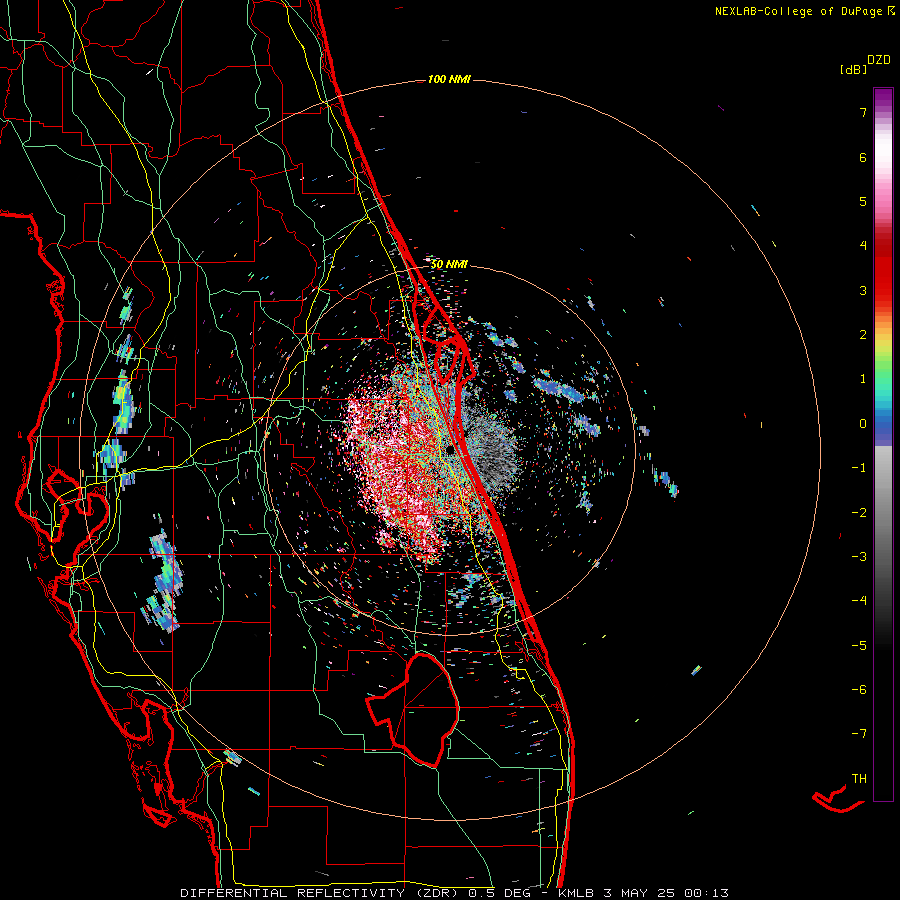Click the 50 NMI range ring label

(x=449, y=264)
